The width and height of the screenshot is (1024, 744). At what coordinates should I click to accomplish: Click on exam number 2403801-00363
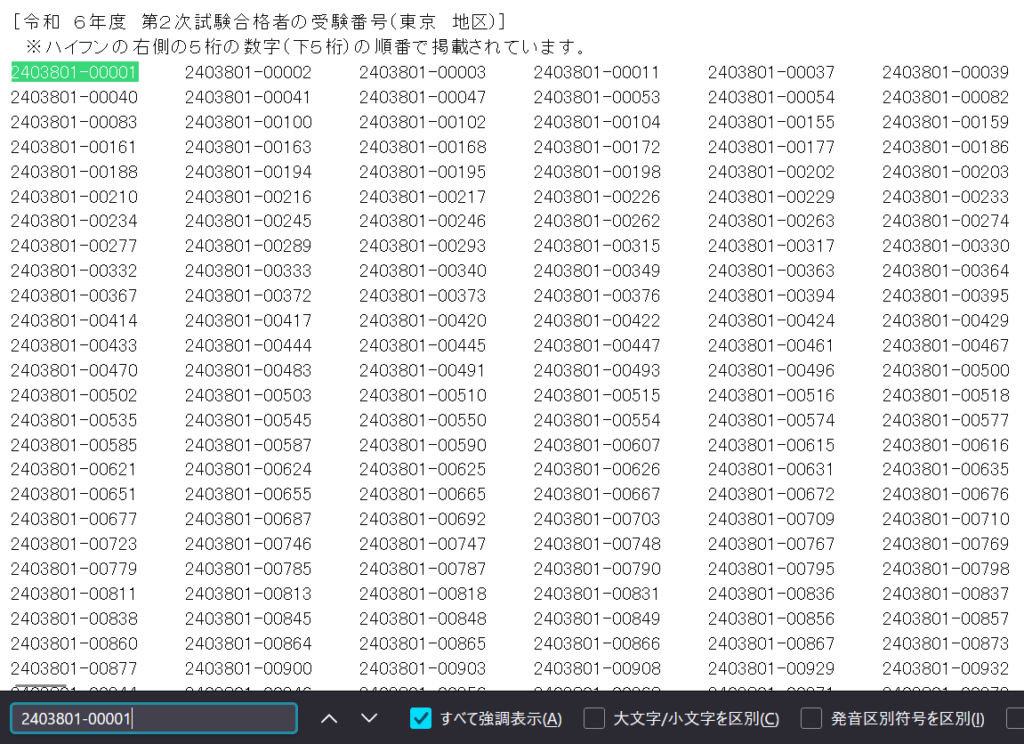[x=771, y=271]
